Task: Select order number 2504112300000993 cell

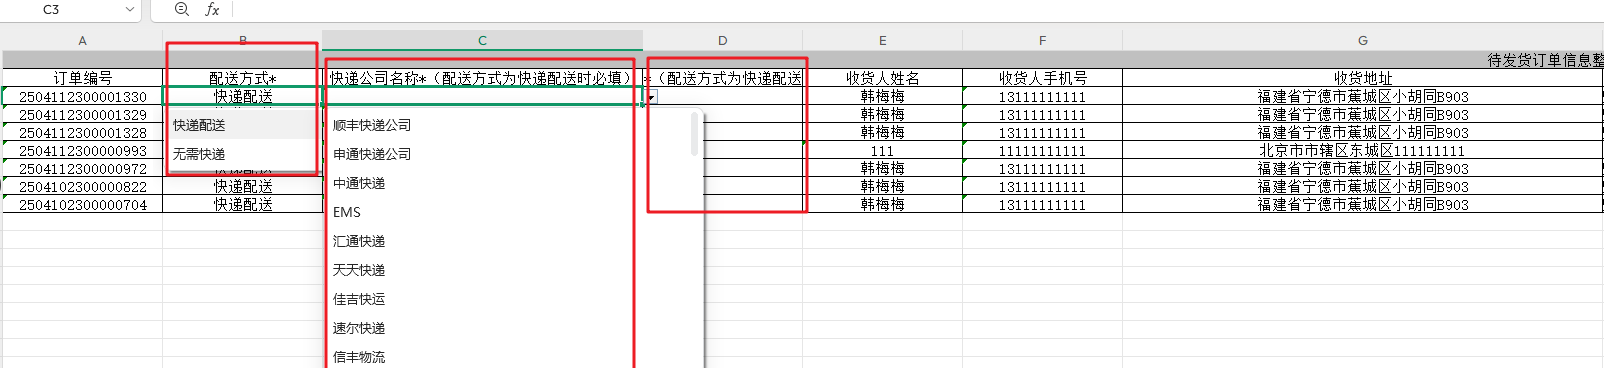Action: tap(82, 151)
